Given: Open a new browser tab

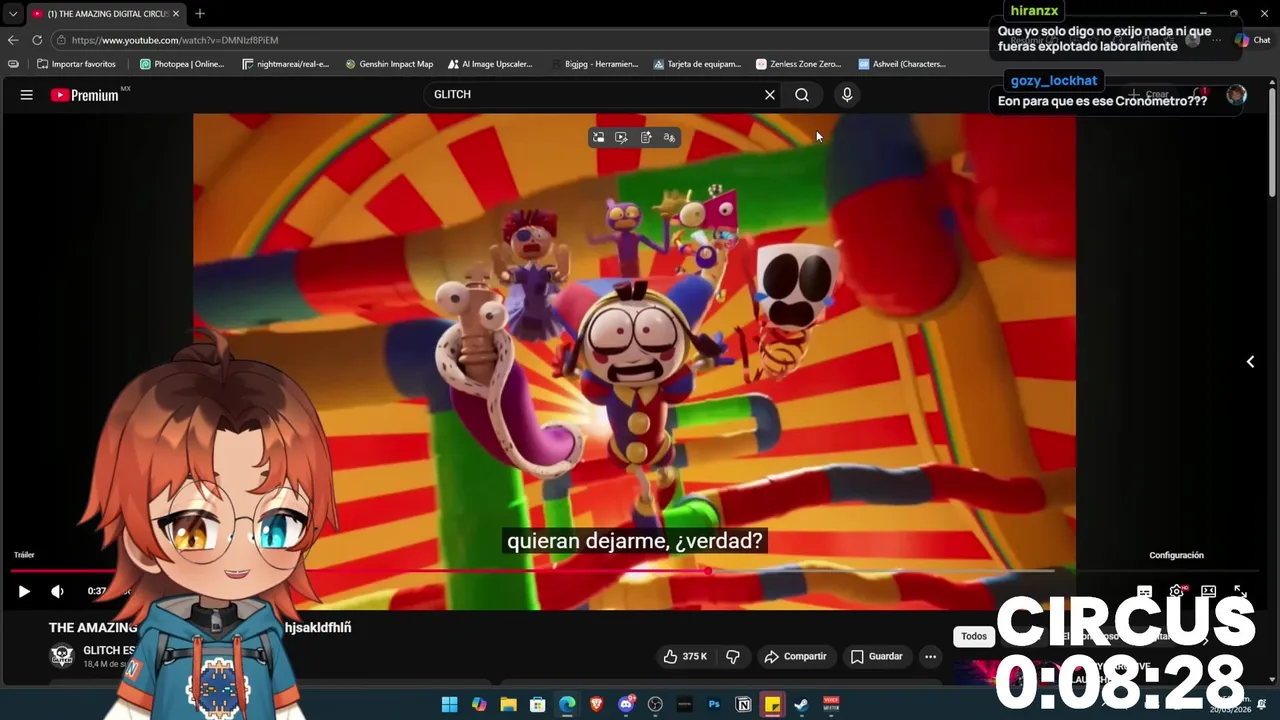Looking at the screenshot, I should 200,14.
